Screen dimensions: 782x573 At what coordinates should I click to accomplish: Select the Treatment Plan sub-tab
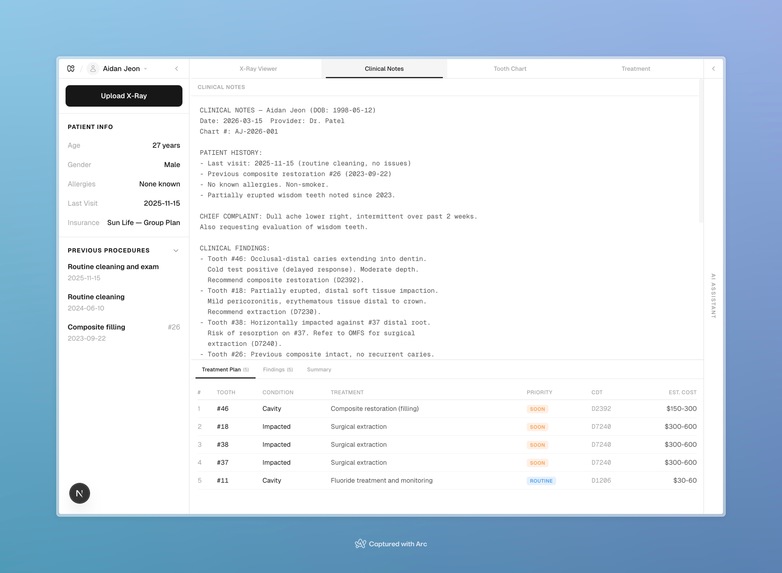(x=225, y=370)
